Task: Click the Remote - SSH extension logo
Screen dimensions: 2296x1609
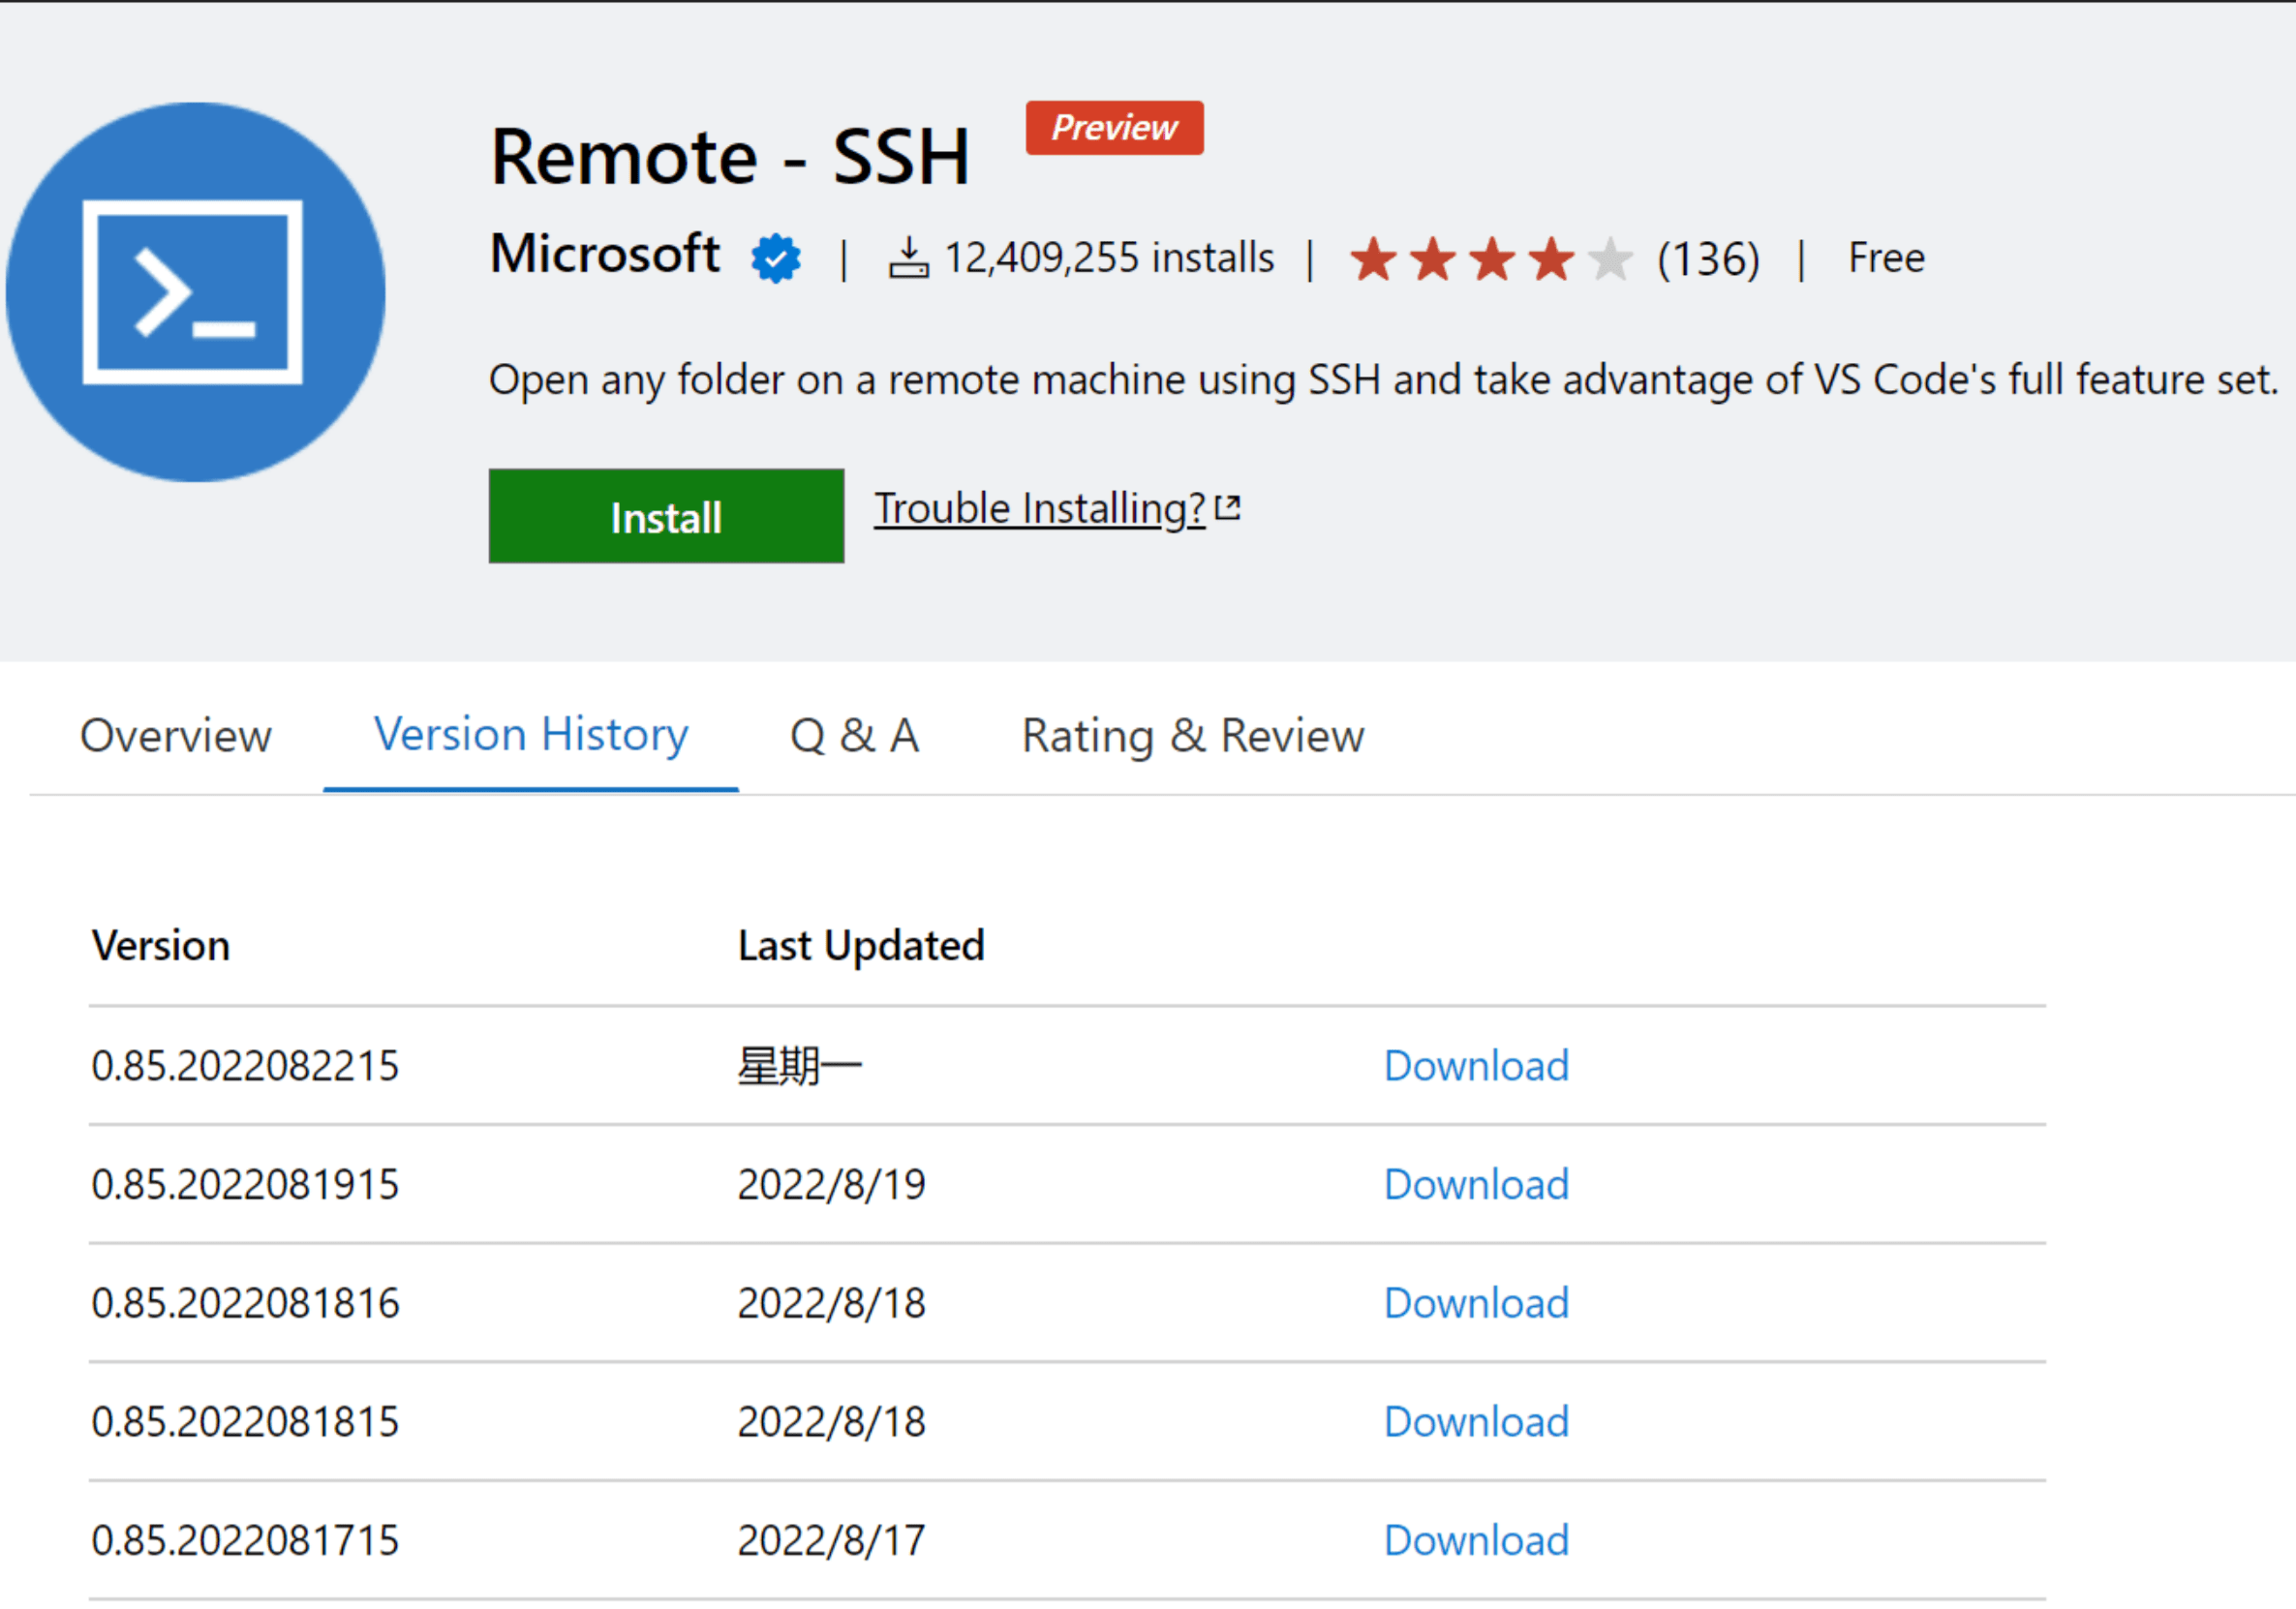Action: (195, 292)
